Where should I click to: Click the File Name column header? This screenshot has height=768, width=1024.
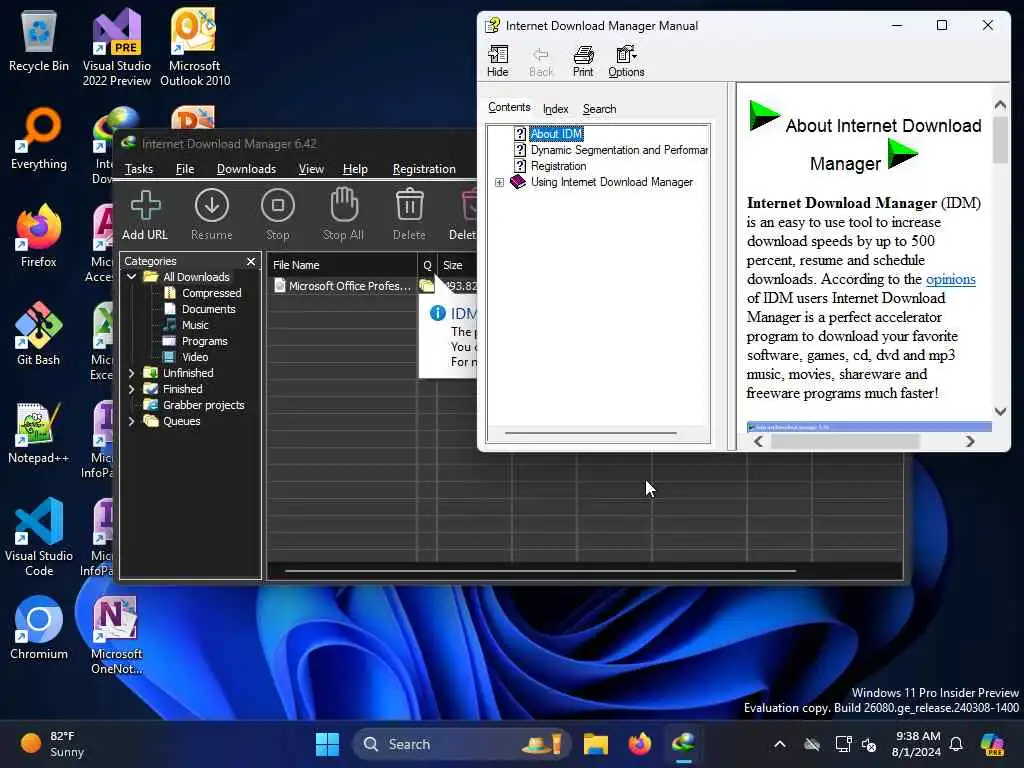pyautogui.click(x=342, y=265)
